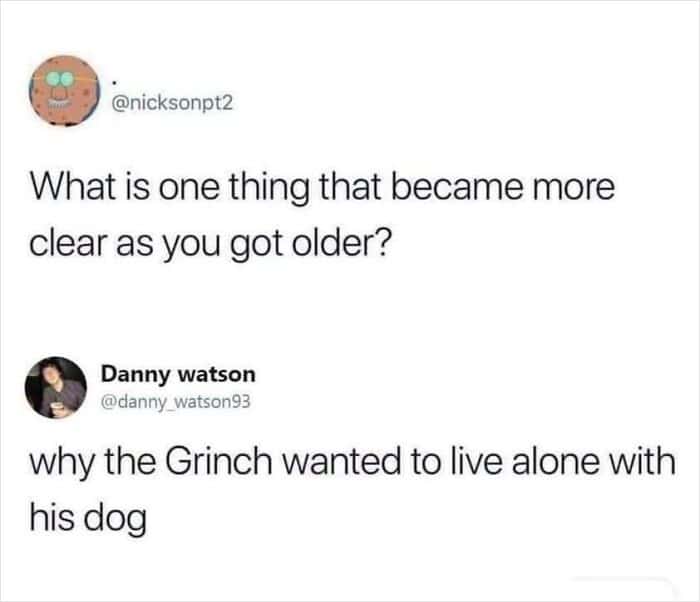Click the word "What" starting the question
This screenshot has height=602, width=700.
tap(73, 187)
